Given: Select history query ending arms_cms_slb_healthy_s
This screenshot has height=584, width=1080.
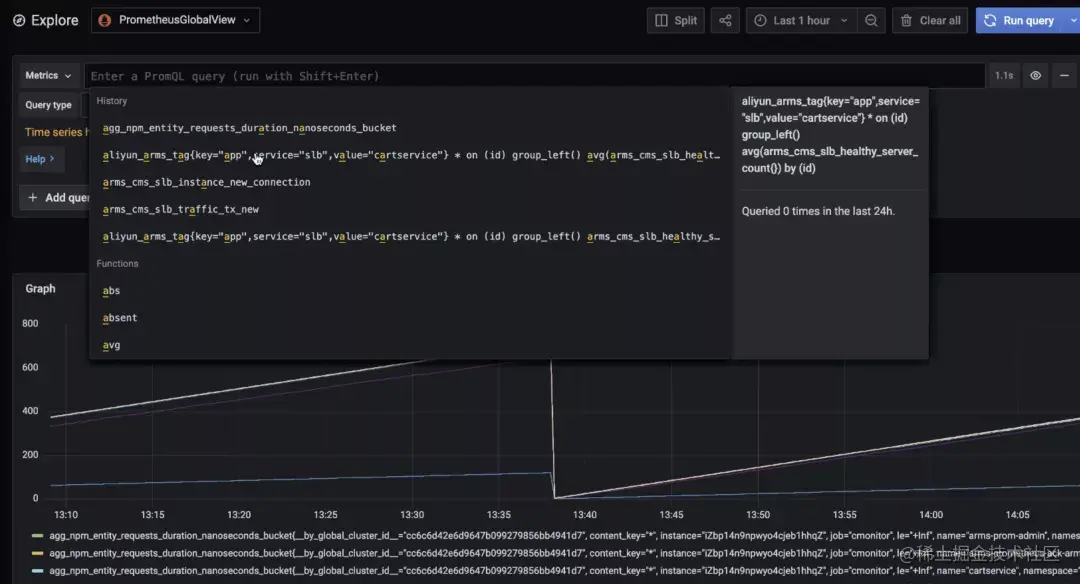Looking at the screenshot, I should (411, 236).
